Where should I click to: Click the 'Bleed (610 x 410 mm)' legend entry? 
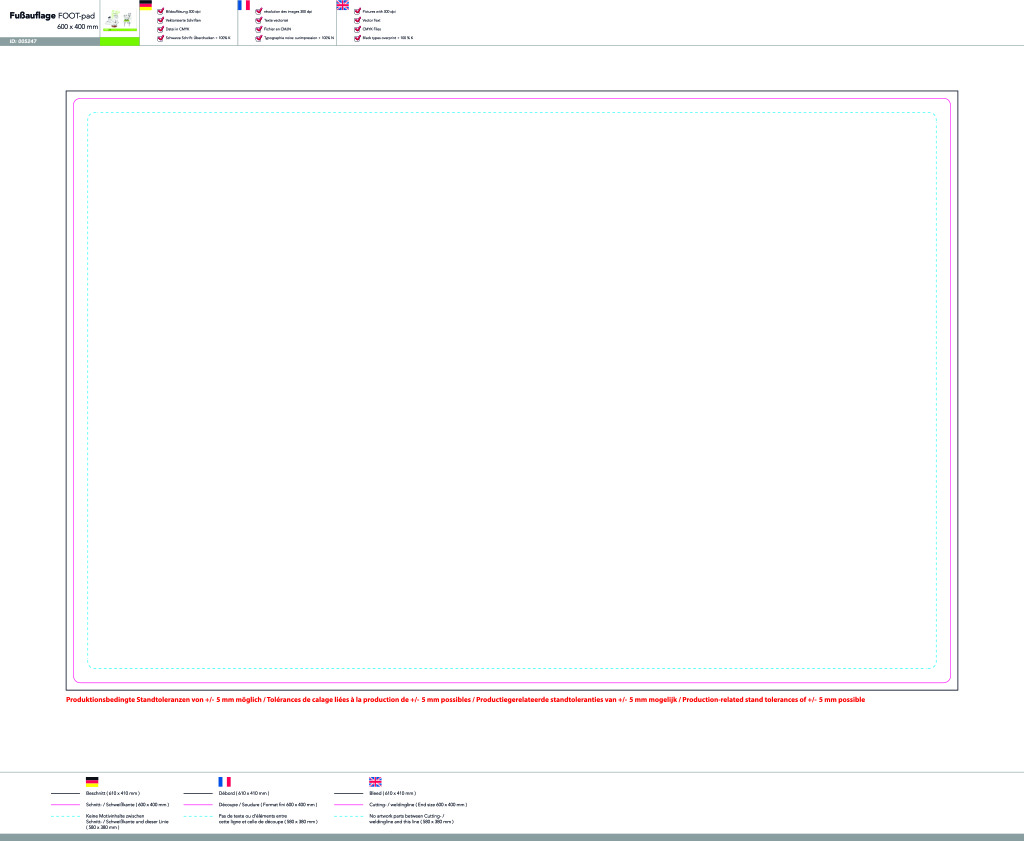(393, 793)
